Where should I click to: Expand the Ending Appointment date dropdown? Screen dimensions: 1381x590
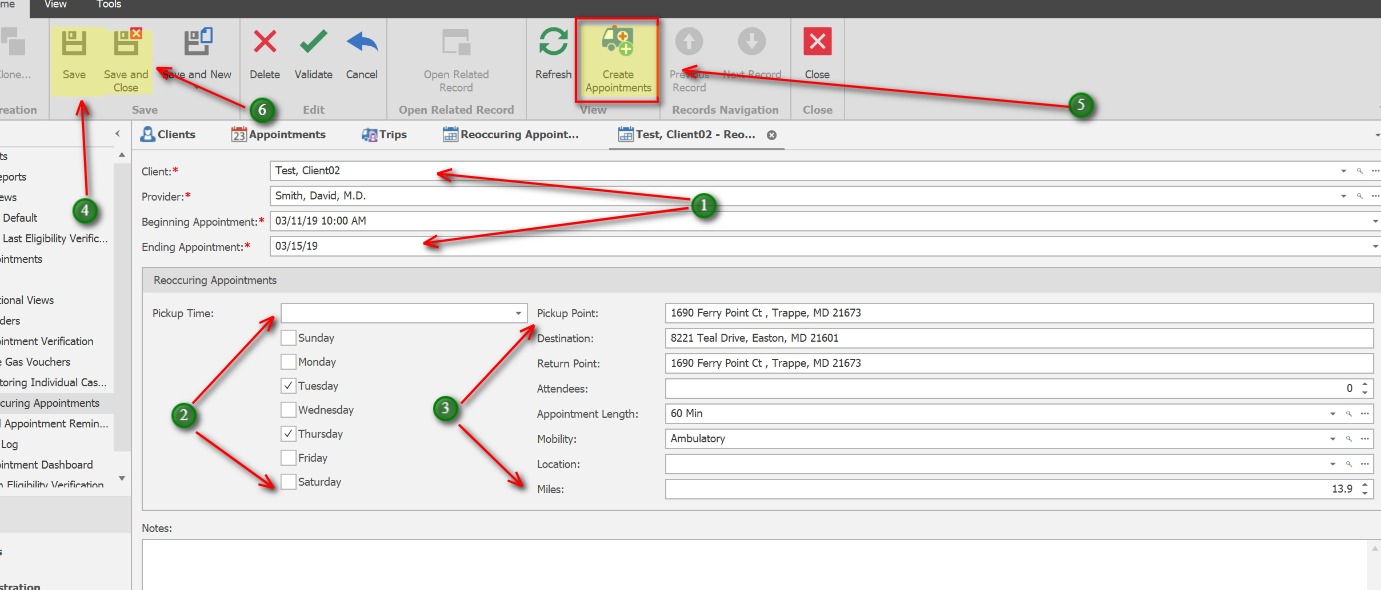(x=1373, y=246)
